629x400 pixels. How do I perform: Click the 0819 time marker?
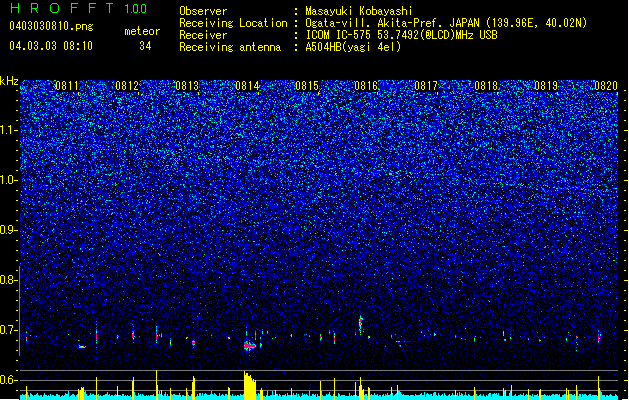coord(546,86)
